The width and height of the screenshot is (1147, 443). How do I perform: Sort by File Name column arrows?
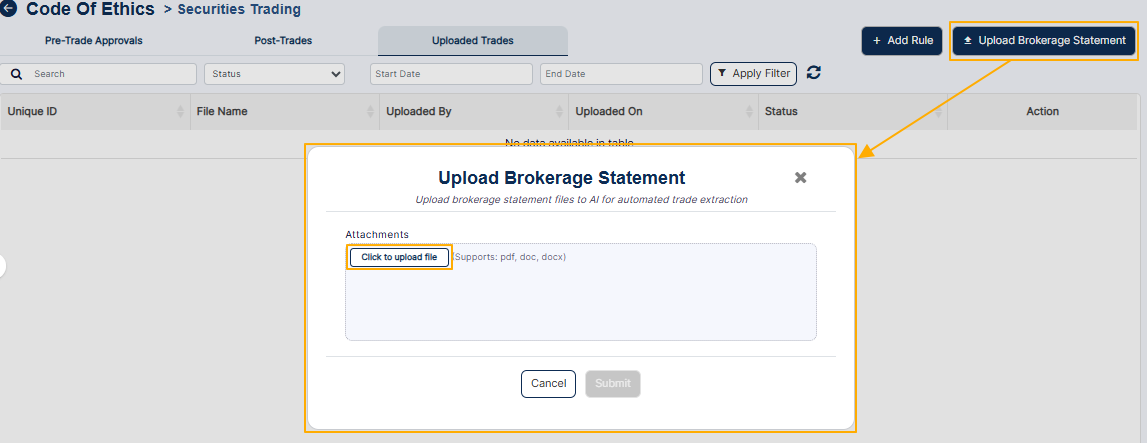[x=370, y=112]
